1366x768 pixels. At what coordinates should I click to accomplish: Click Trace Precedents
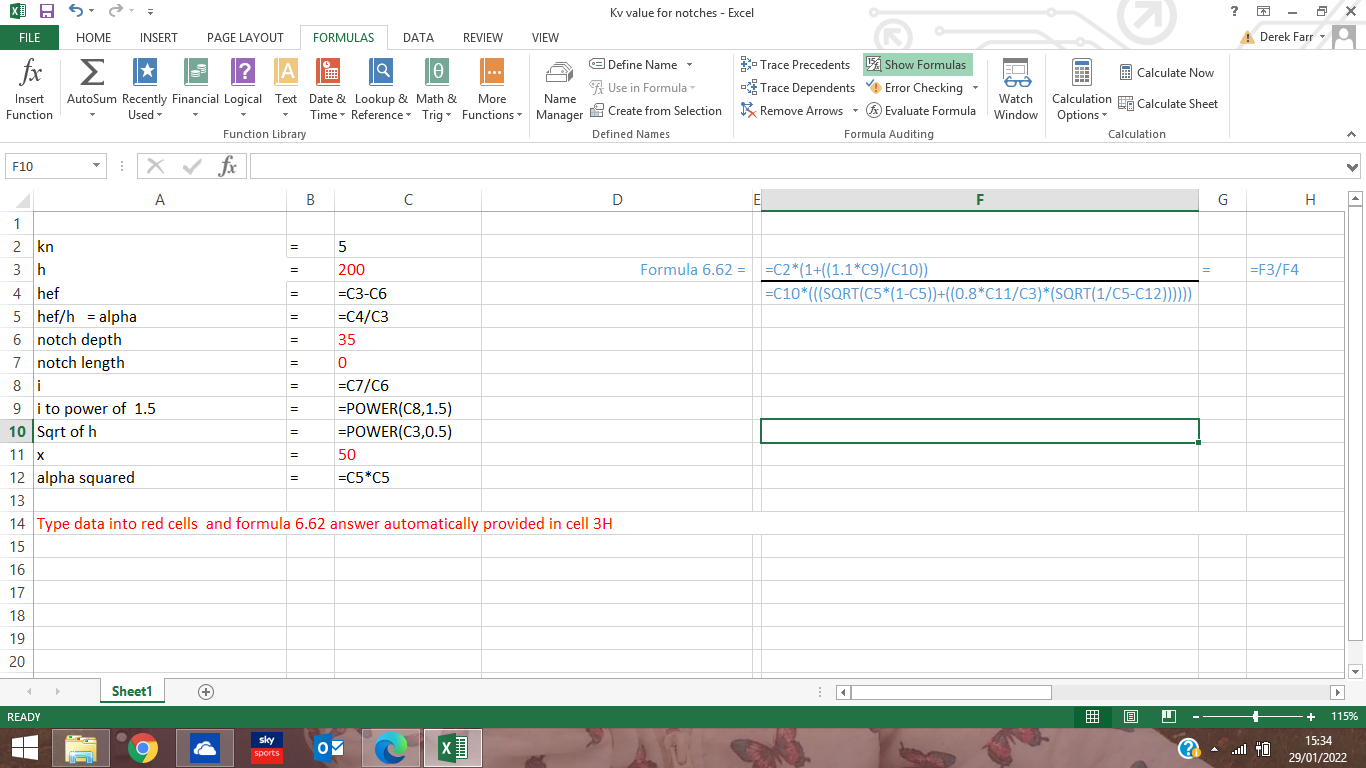(796, 65)
